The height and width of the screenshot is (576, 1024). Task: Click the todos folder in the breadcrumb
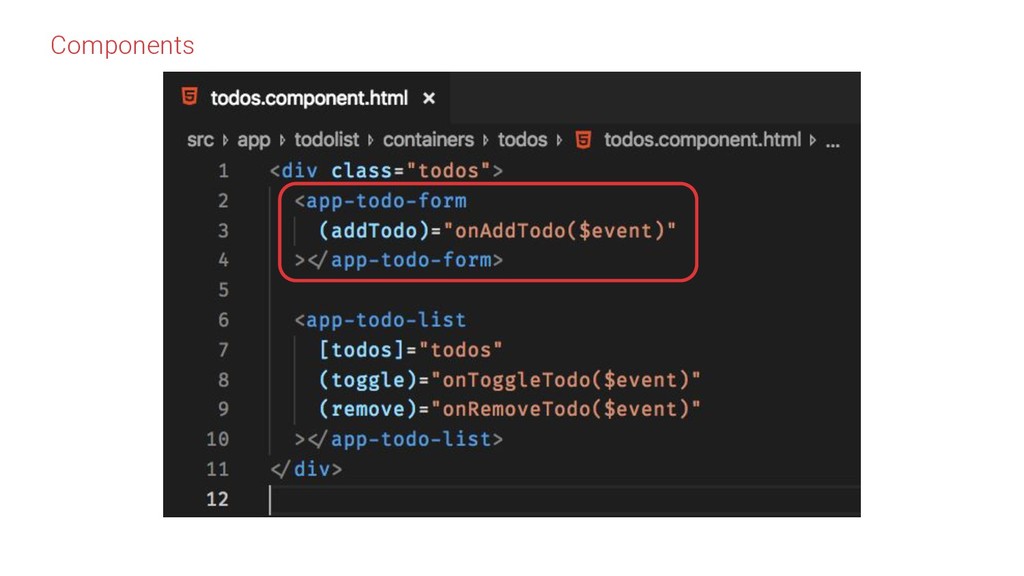tap(523, 140)
